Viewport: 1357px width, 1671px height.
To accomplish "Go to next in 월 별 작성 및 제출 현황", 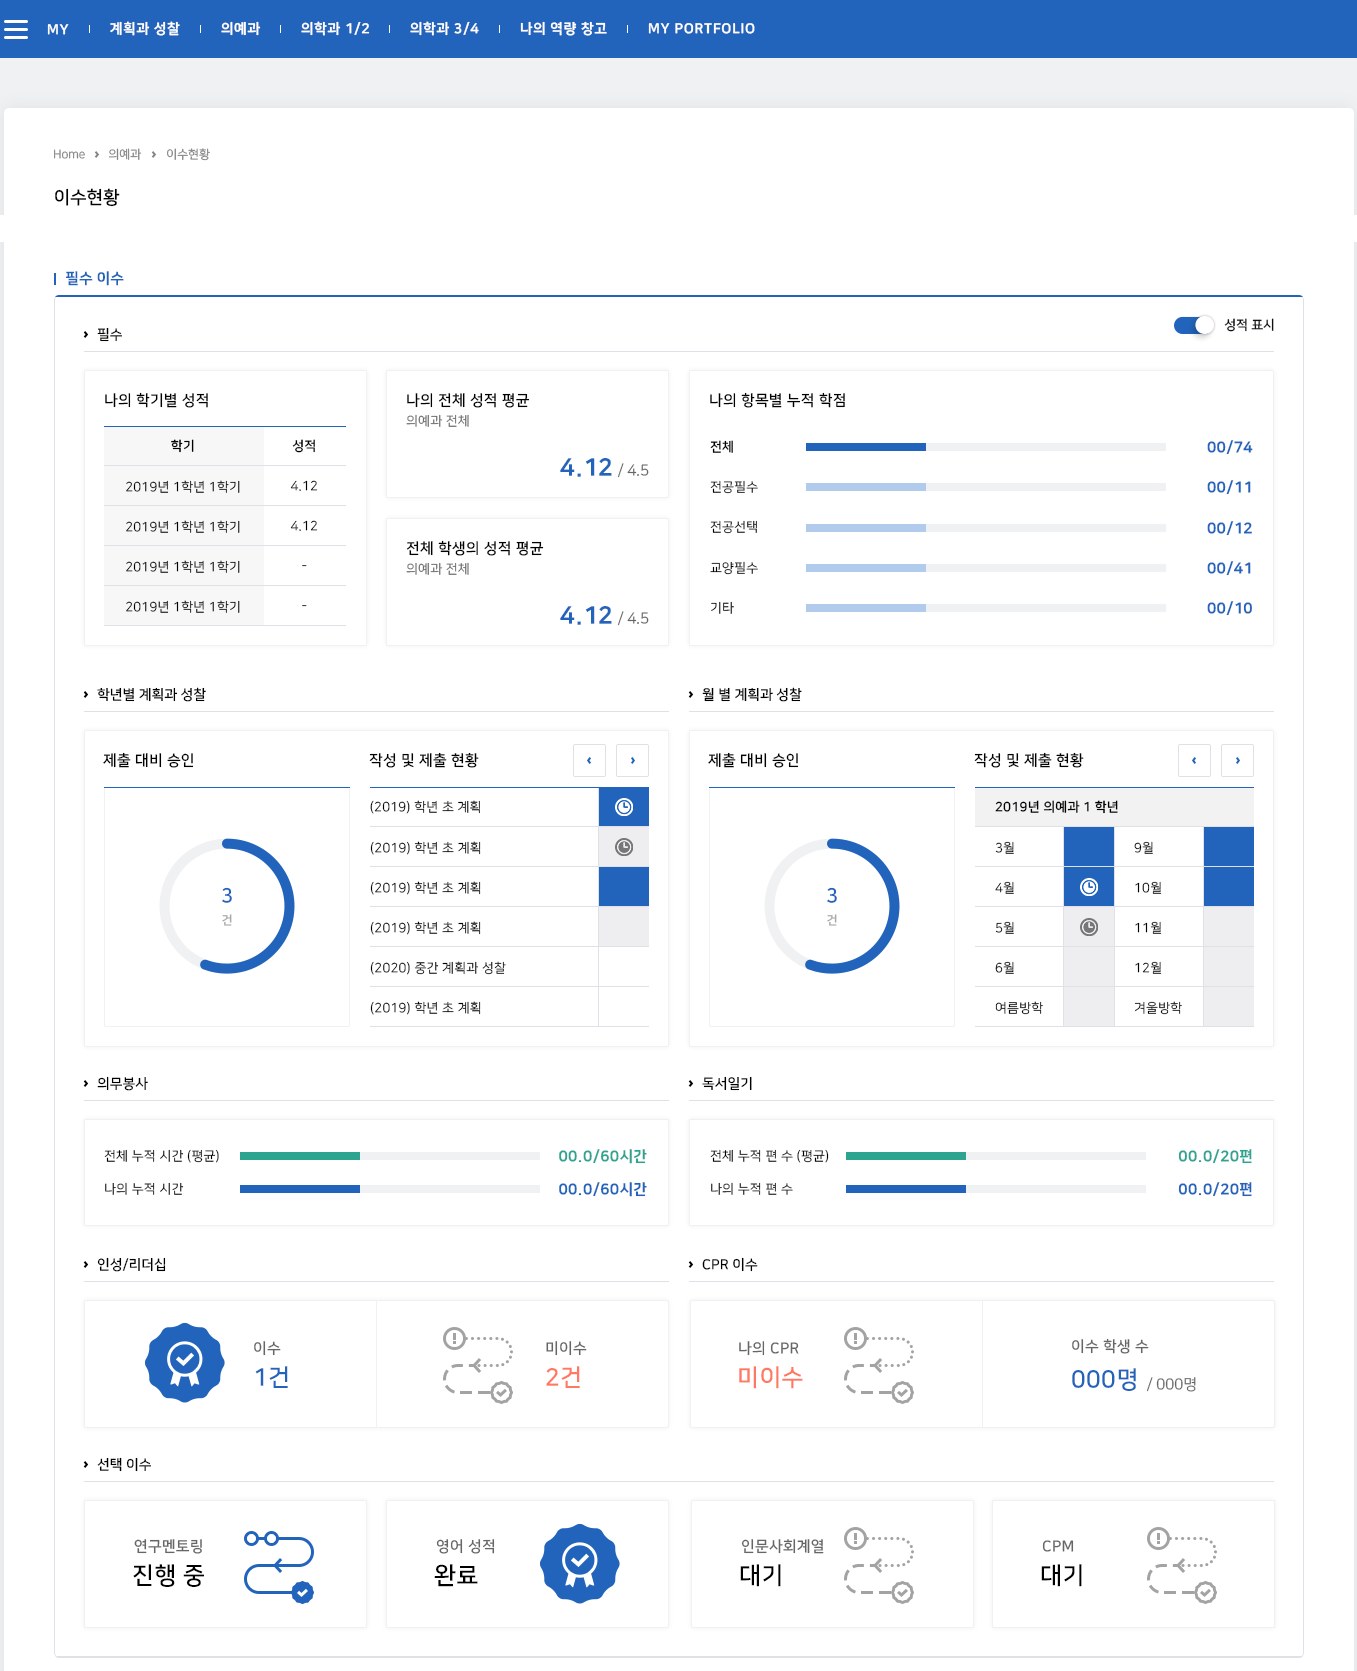I will click(1237, 760).
